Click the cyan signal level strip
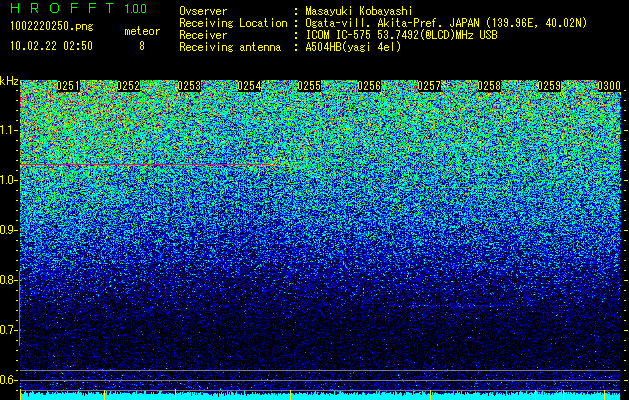 [321, 396]
